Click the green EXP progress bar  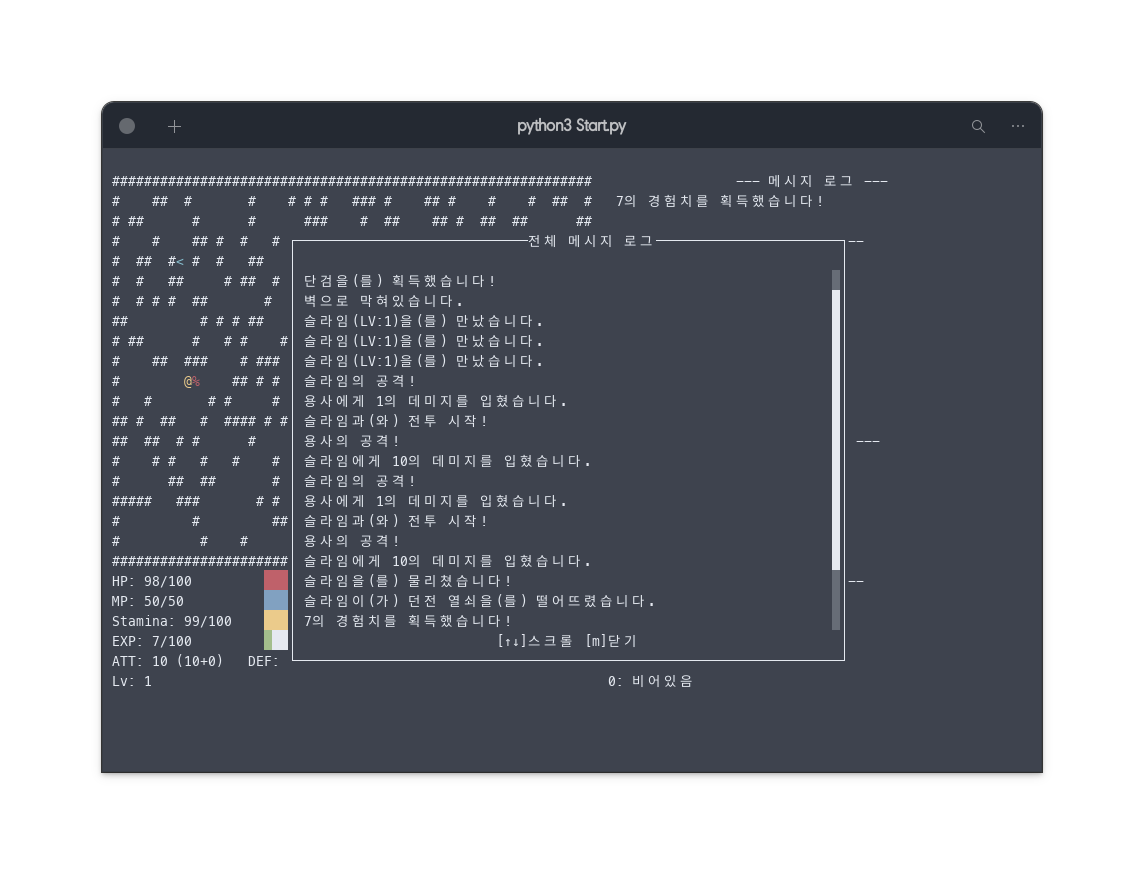click(268, 640)
